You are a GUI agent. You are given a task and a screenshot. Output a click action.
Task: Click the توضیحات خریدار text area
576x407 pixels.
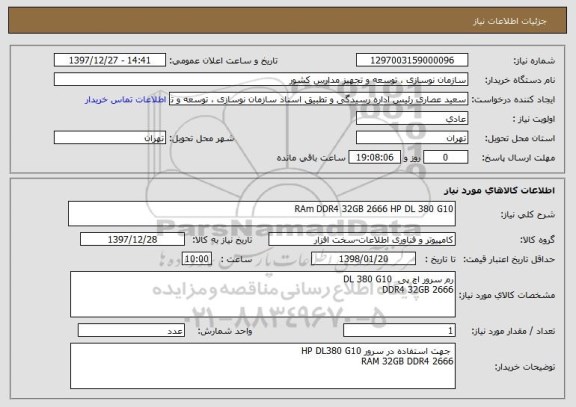pyautogui.click(x=263, y=366)
